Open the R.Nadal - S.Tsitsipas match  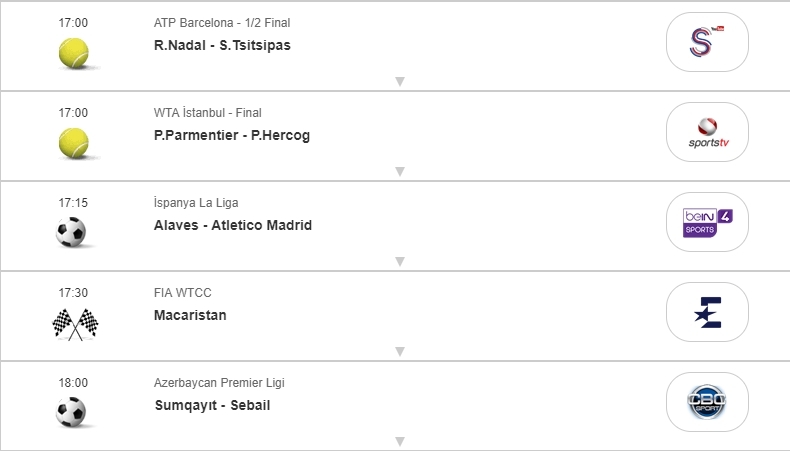tap(222, 45)
